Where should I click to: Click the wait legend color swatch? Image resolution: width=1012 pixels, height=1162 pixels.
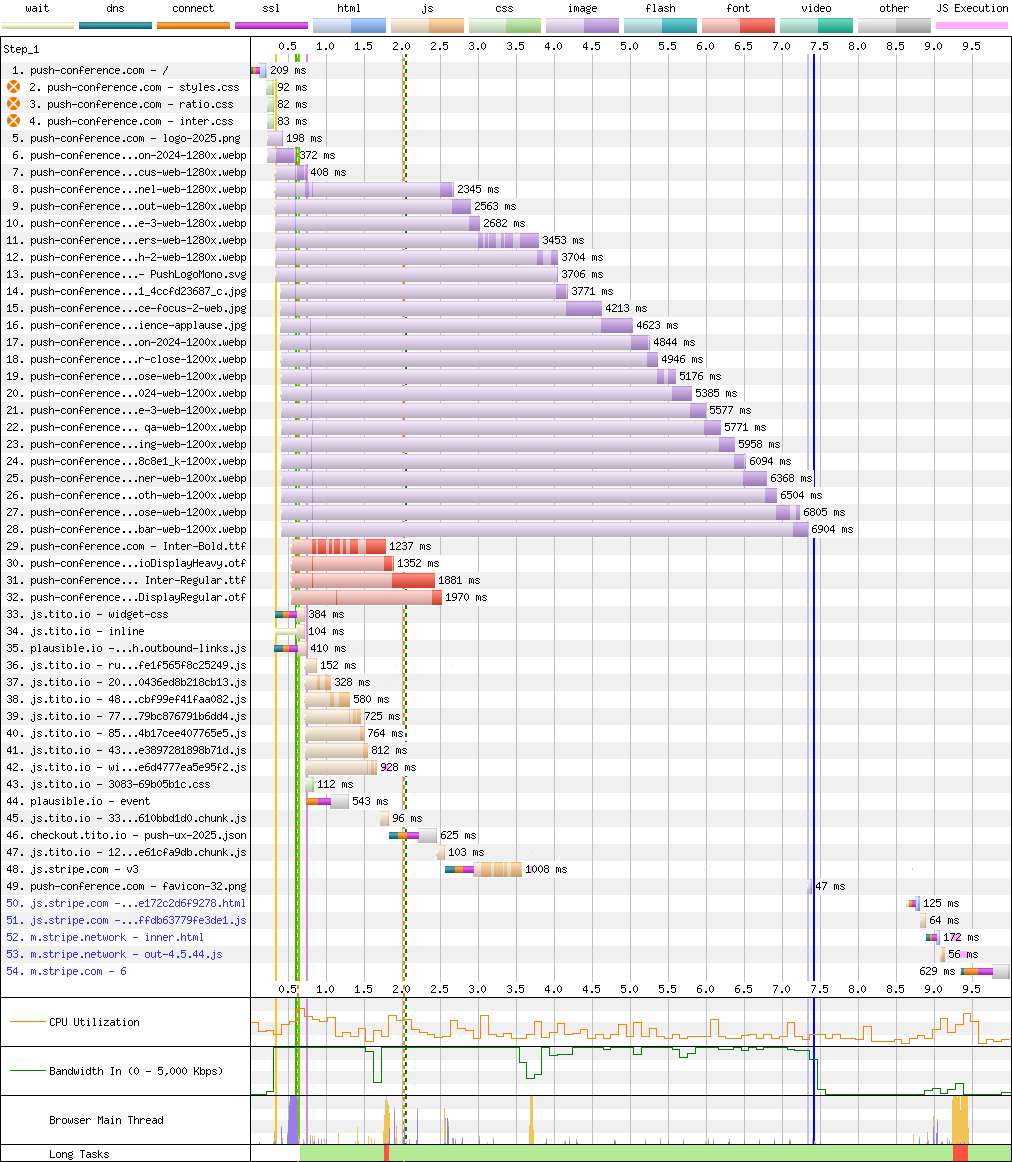[38, 26]
